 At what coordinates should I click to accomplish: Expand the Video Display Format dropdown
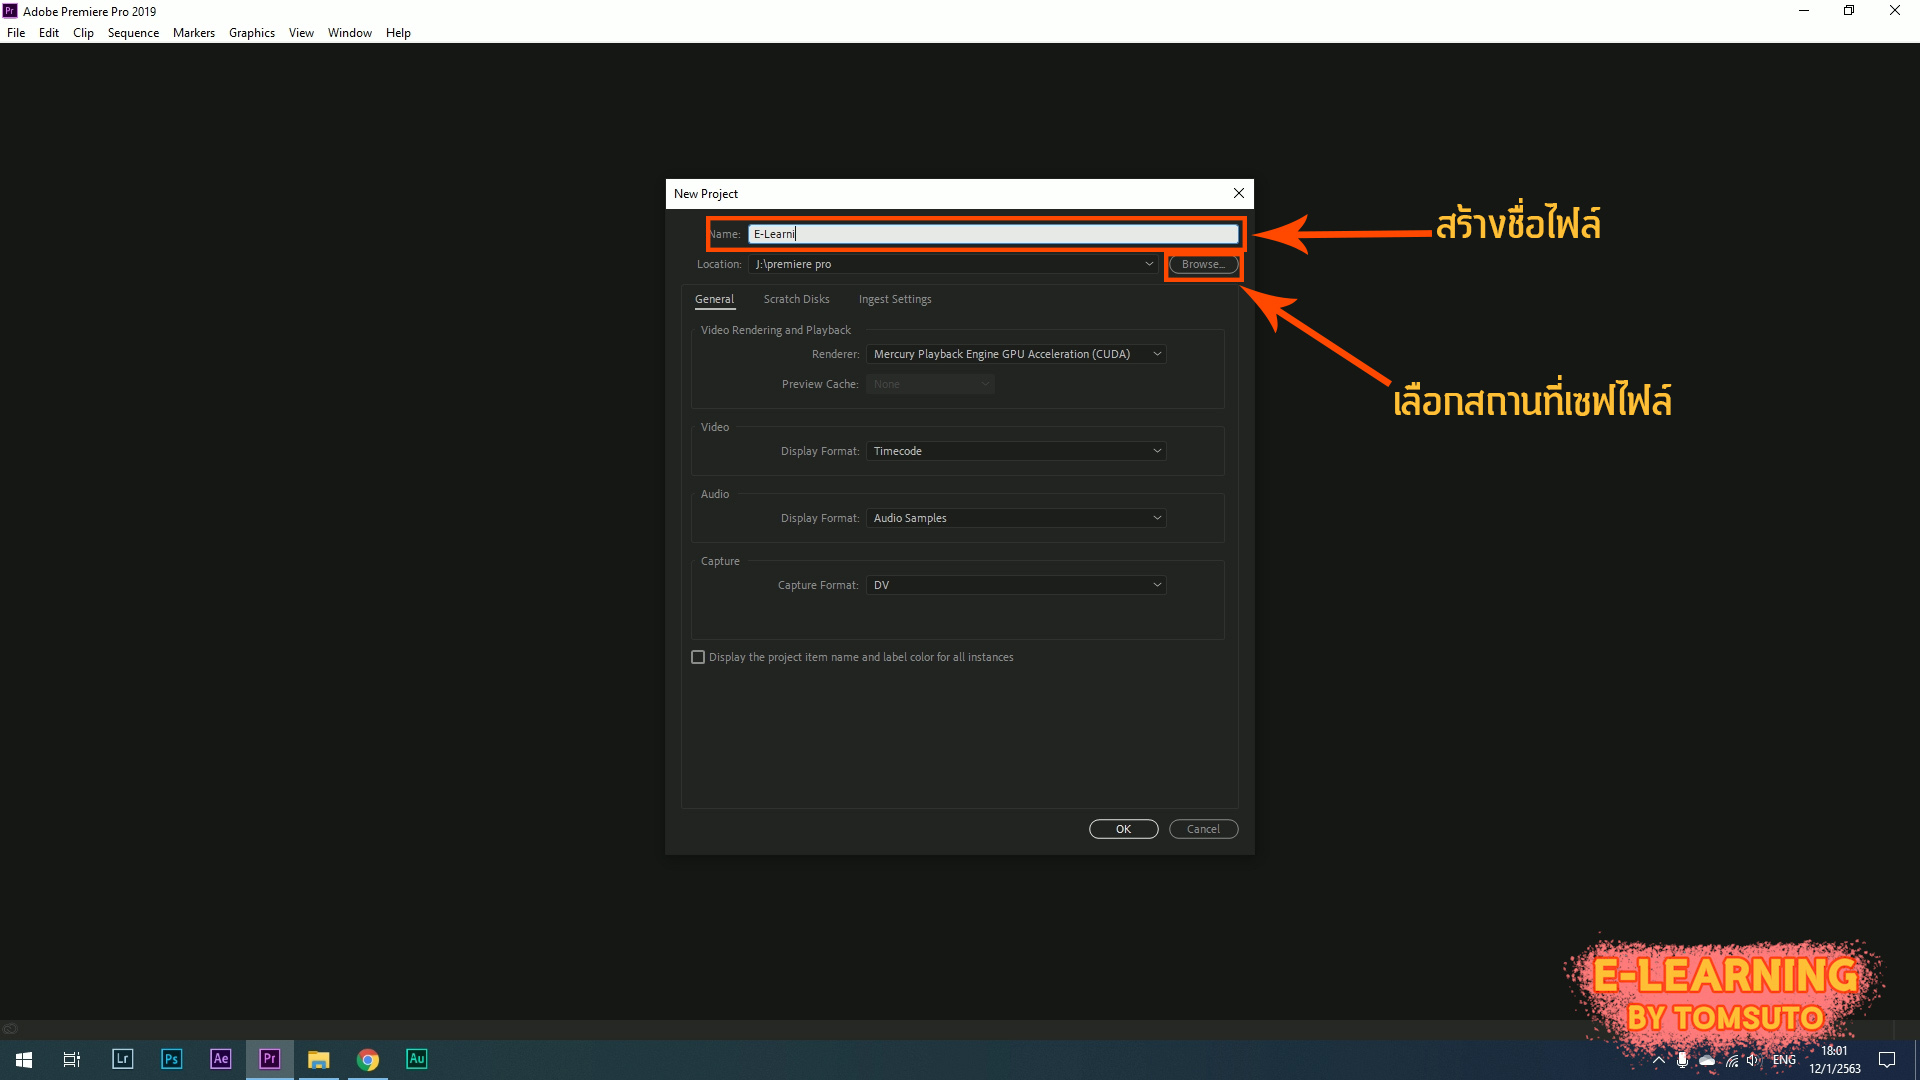point(1015,450)
